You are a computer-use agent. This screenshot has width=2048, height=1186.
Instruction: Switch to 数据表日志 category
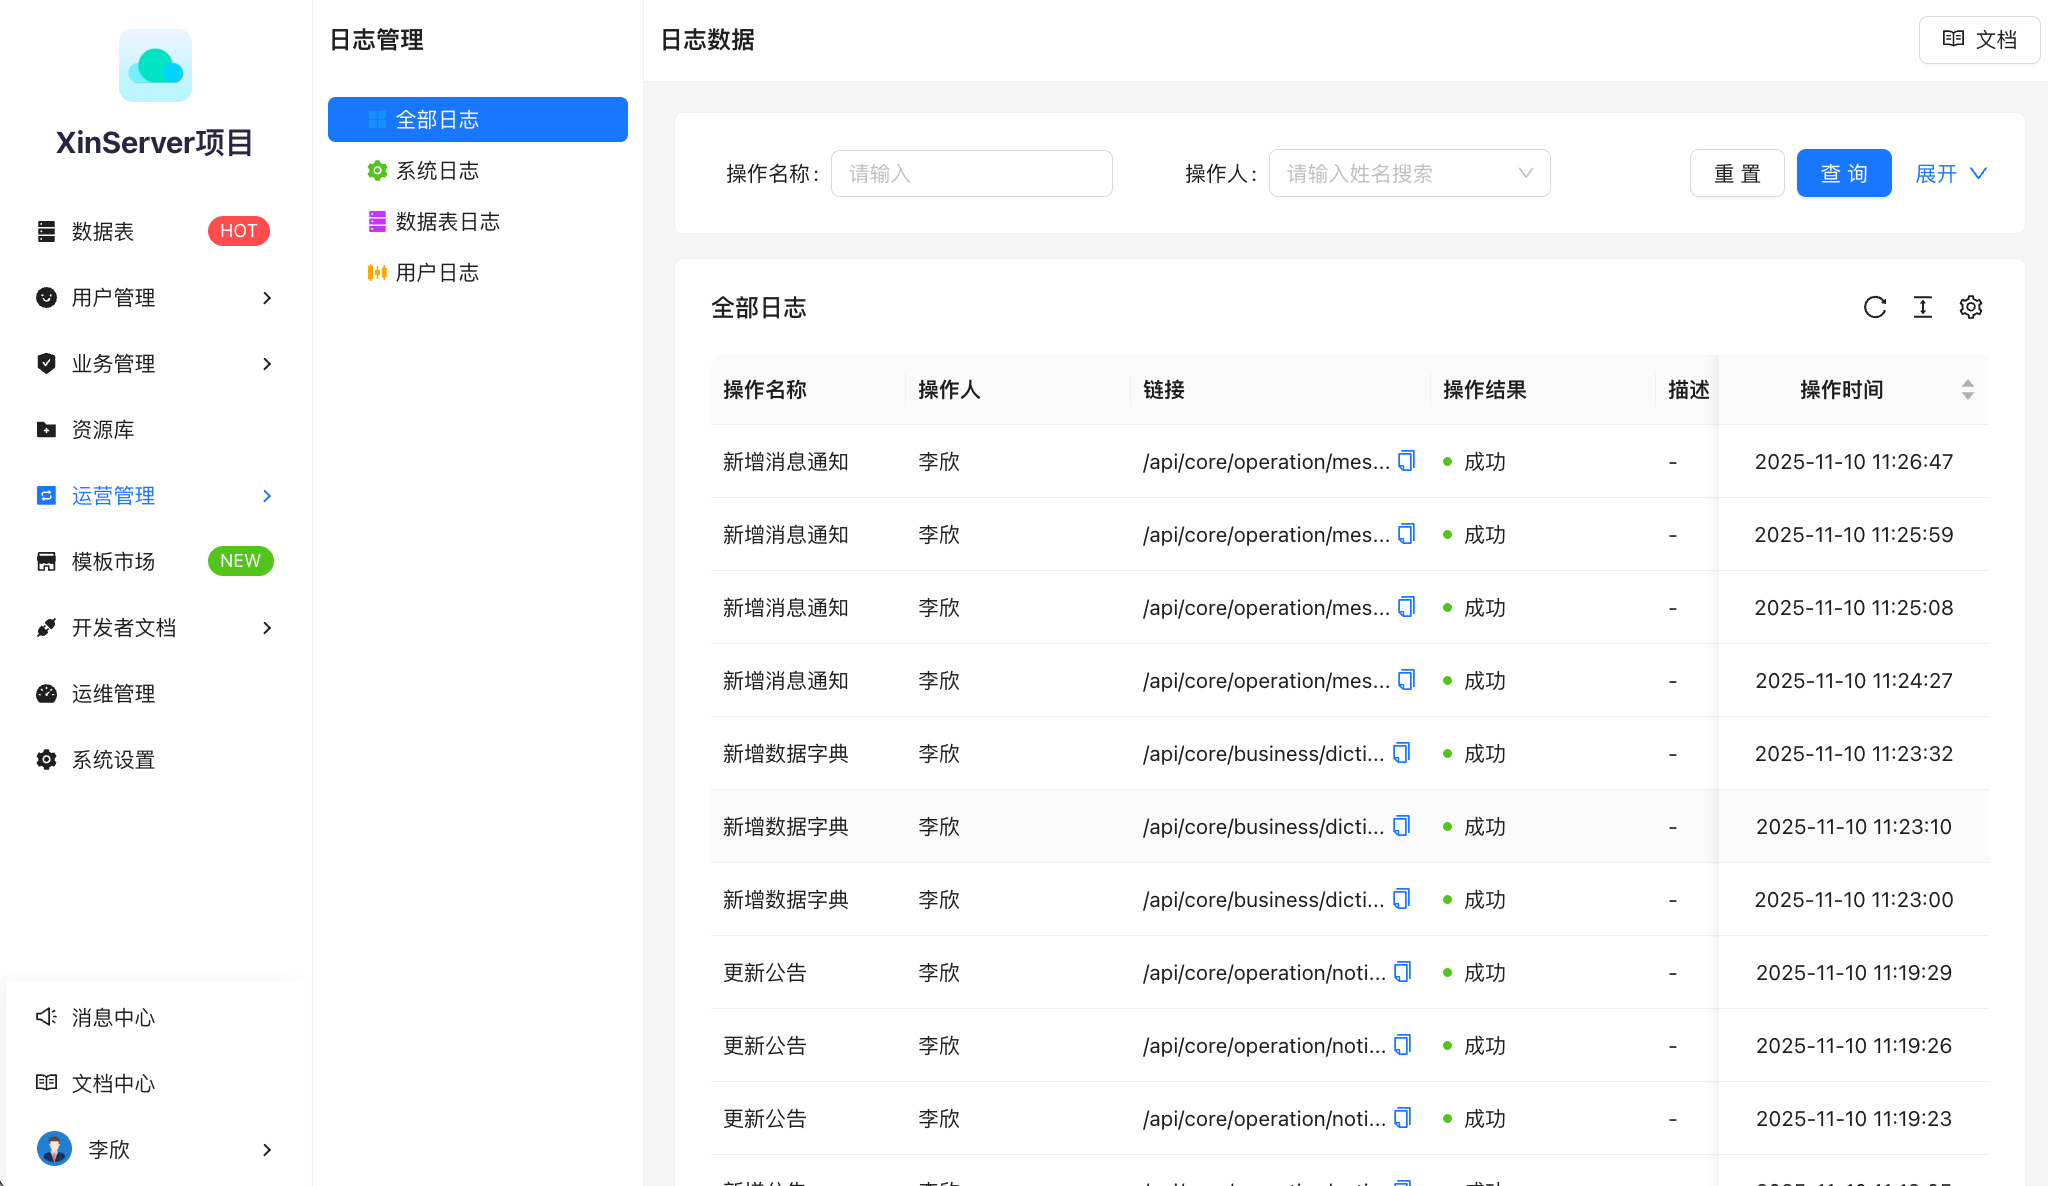coord(447,222)
